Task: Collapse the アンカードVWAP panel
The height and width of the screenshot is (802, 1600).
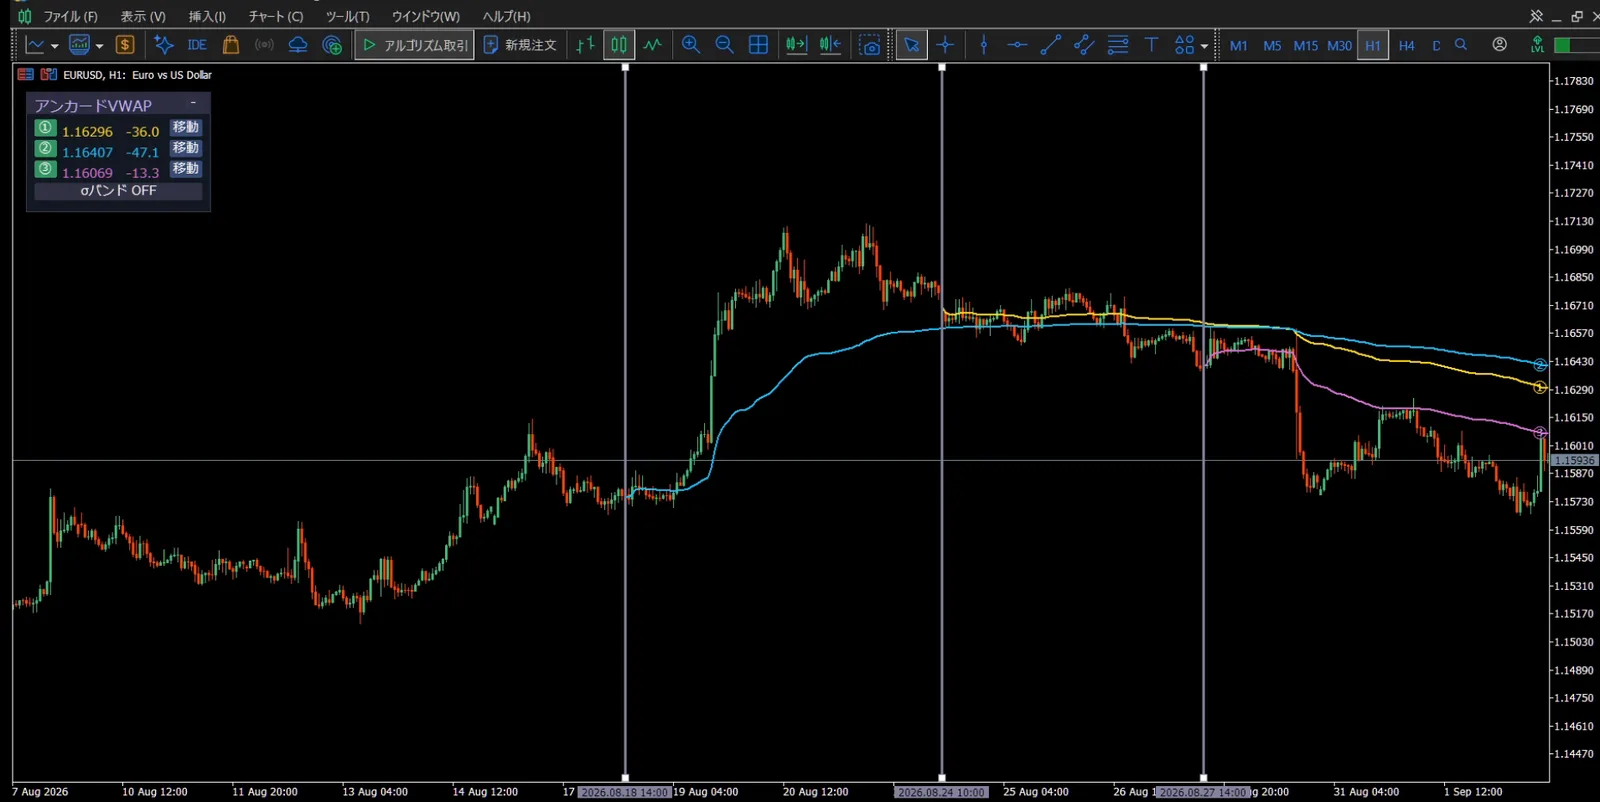Action: [193, 104]
